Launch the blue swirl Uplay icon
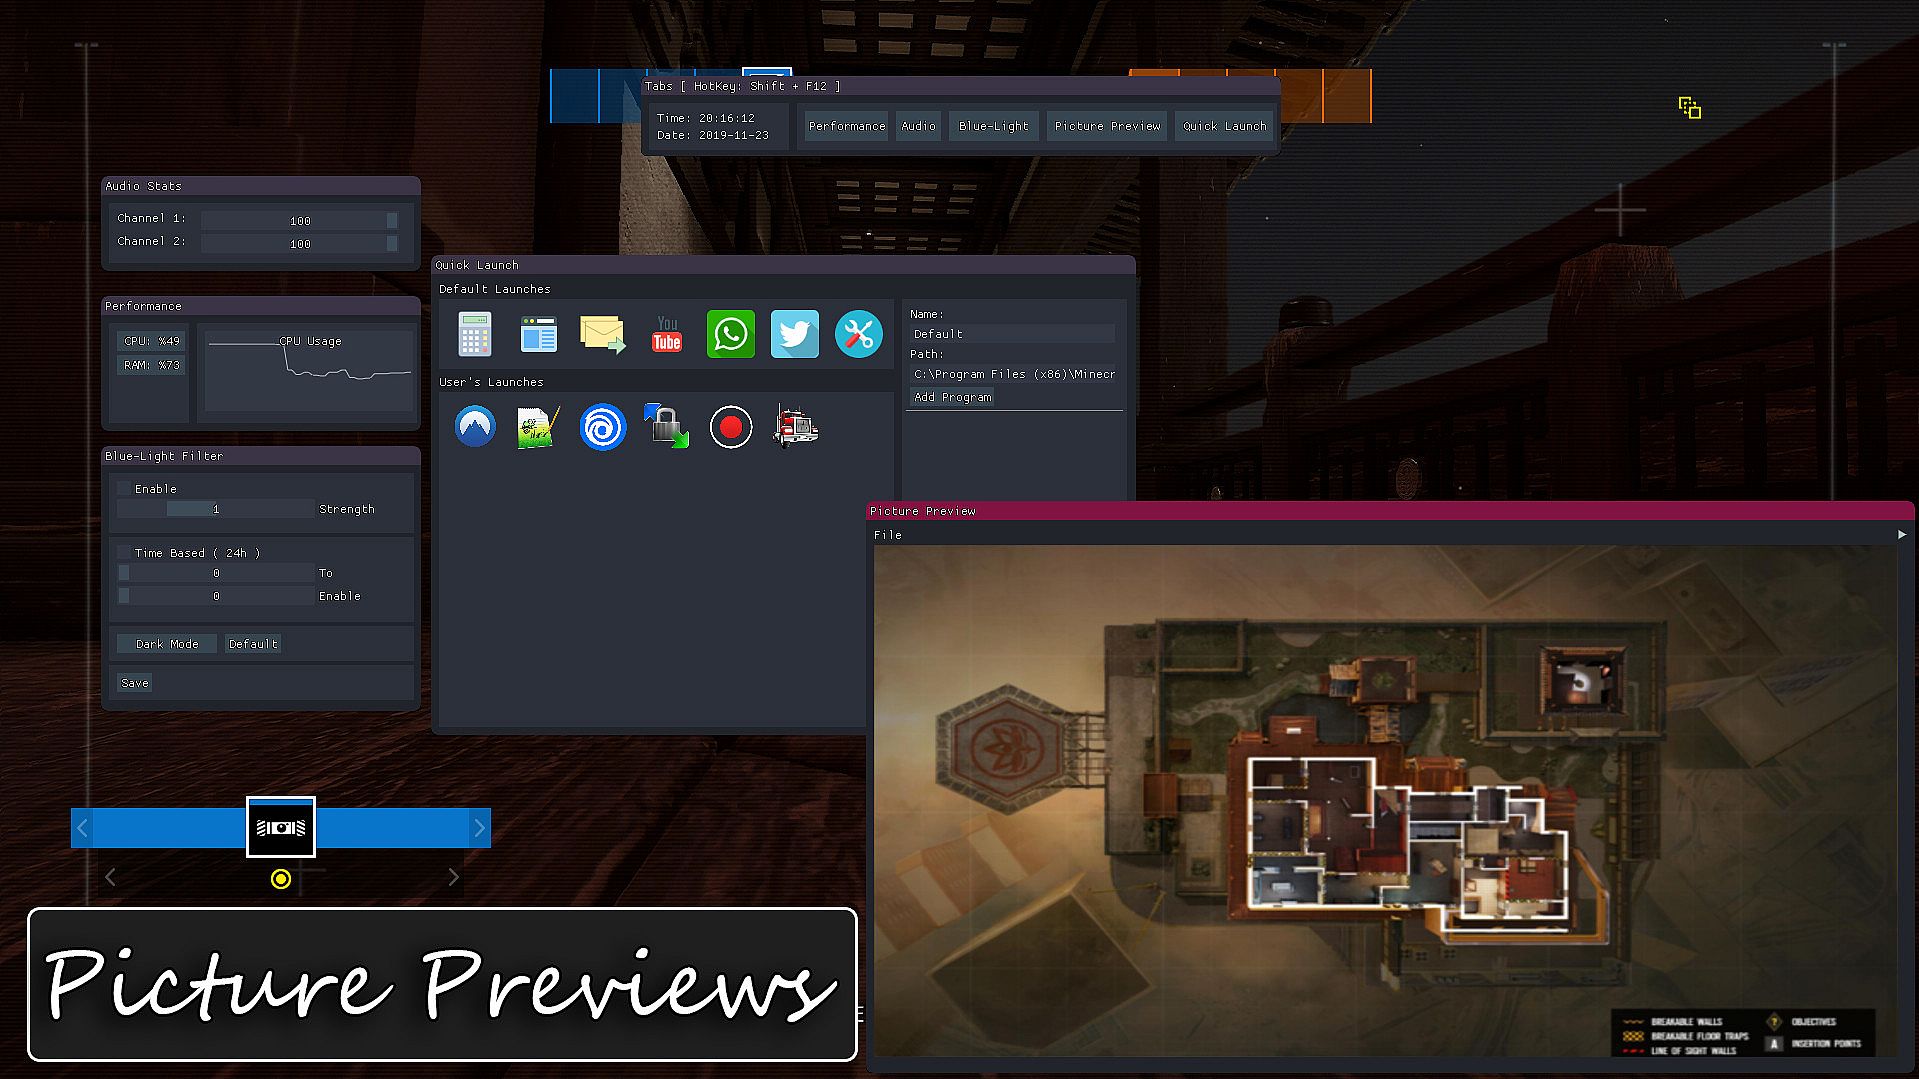 pyautogui.click(x=602, y=427)
